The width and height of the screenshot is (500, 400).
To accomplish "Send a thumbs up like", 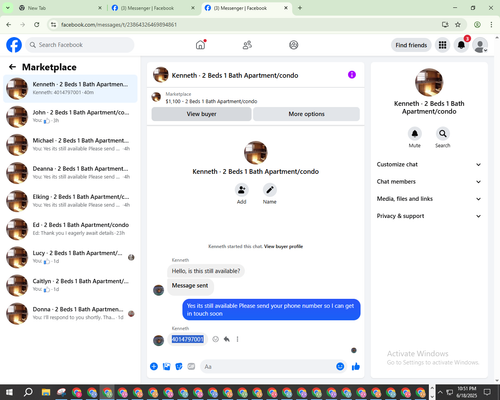I will click(356, 367).
